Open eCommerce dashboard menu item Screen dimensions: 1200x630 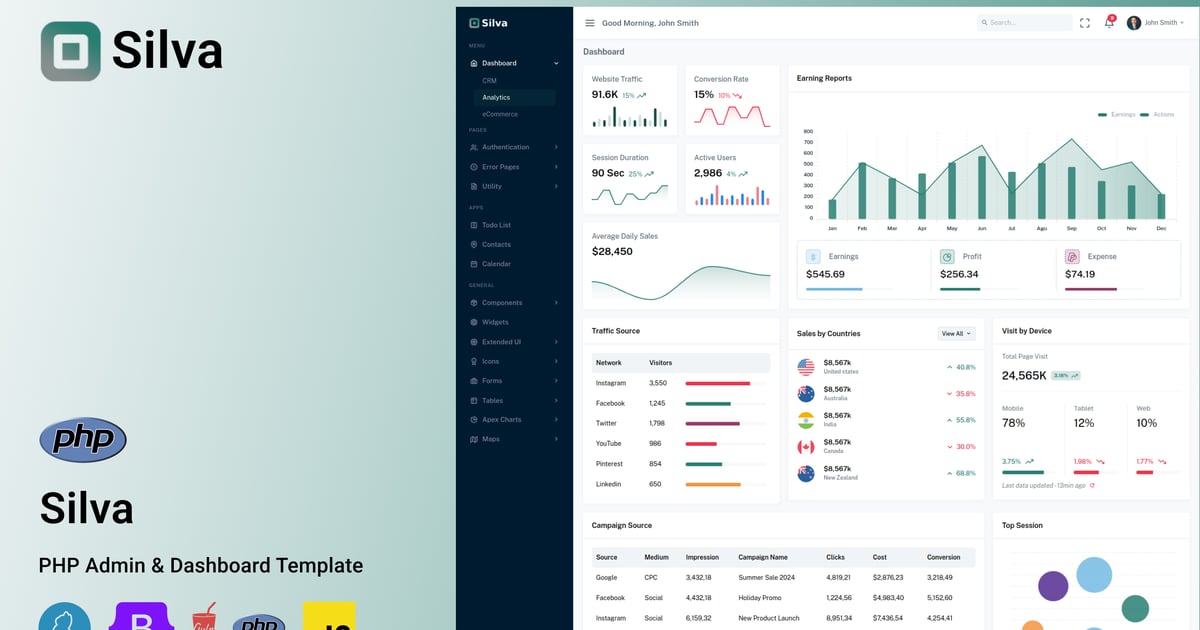pyautogui.click(x=499, y=114)
